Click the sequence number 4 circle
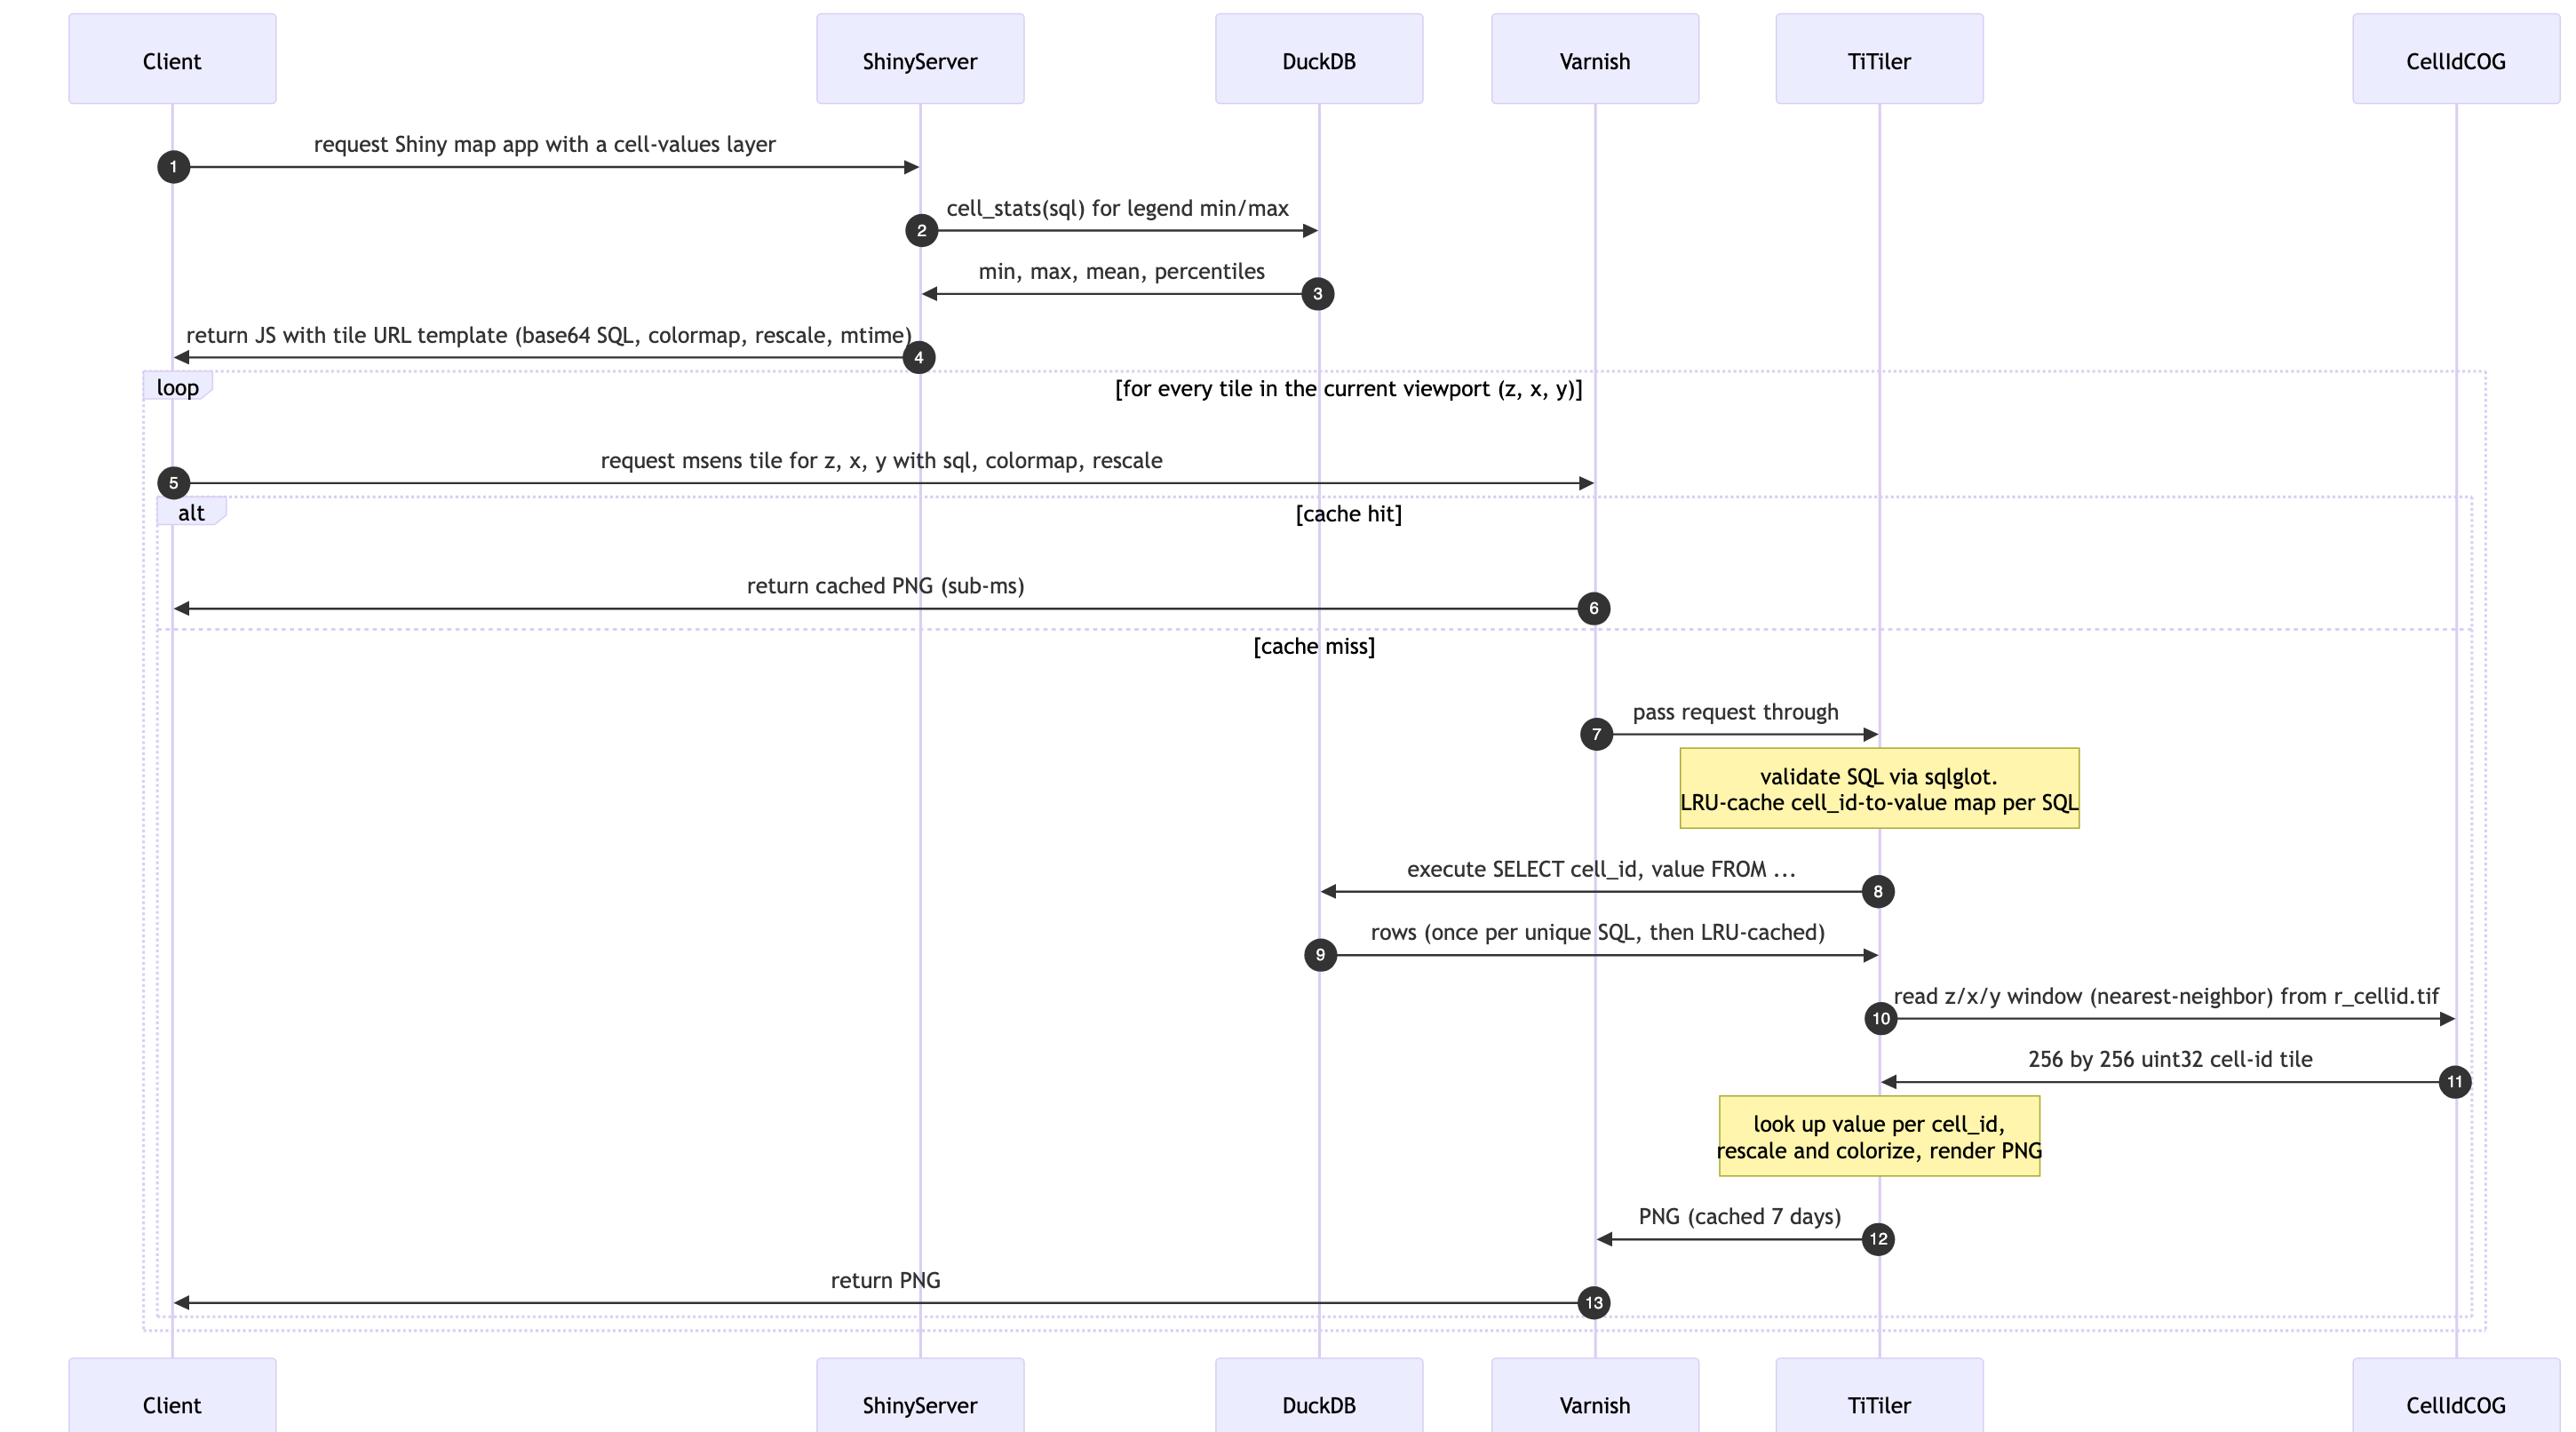Image resolution: width=2576 pixels, height=1432 pixels. tap(919, 357)
